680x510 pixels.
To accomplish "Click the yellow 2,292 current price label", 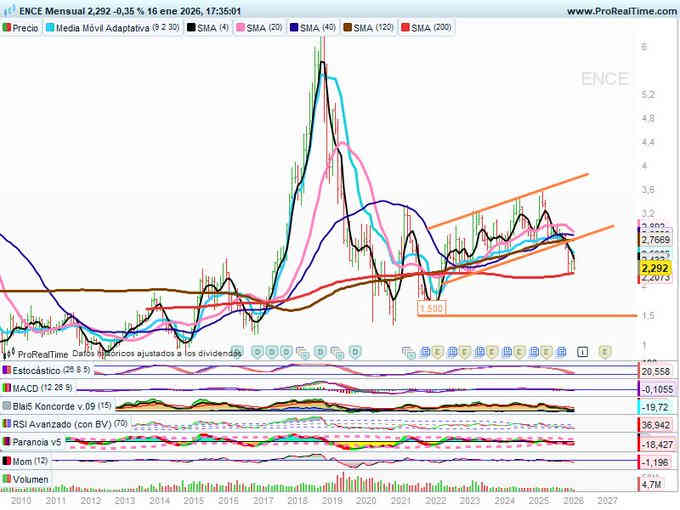I will tap(654, 268).
